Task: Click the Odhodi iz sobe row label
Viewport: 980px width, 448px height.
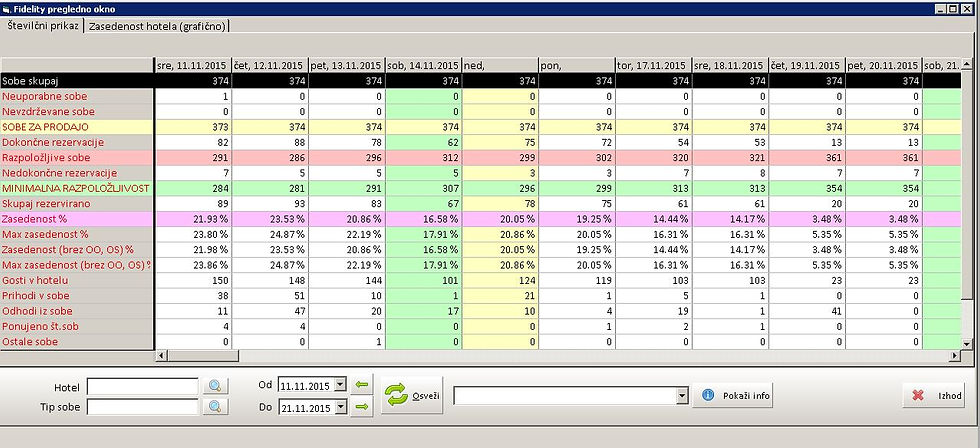Action: pyautogui.click(x=77, y=311)
